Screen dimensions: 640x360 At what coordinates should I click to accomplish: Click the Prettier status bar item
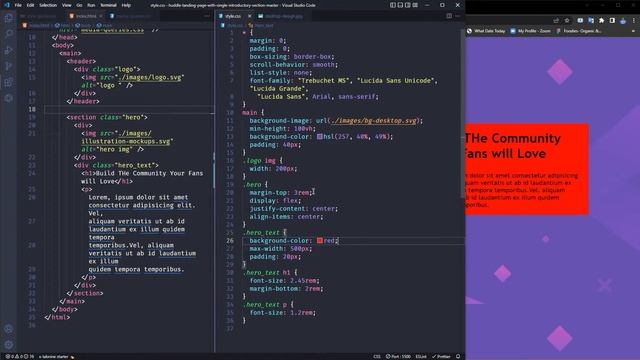pos(441,356)
